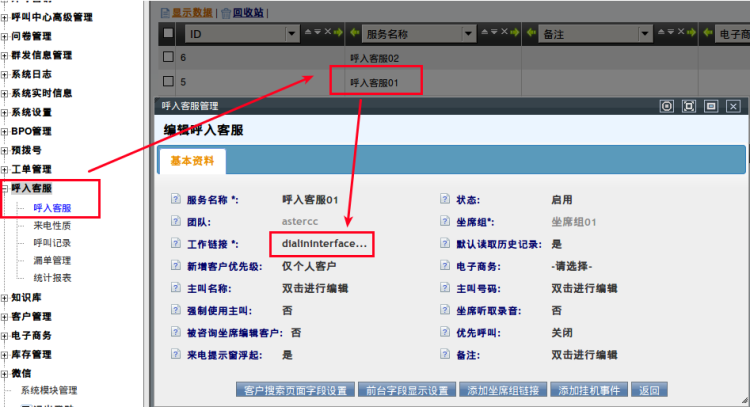Click help icon next to 工作链接 label

tap(176, 244)
